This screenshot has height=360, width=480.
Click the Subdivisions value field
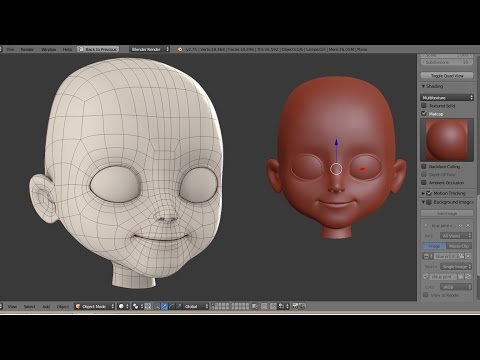(x=447, y=62)
